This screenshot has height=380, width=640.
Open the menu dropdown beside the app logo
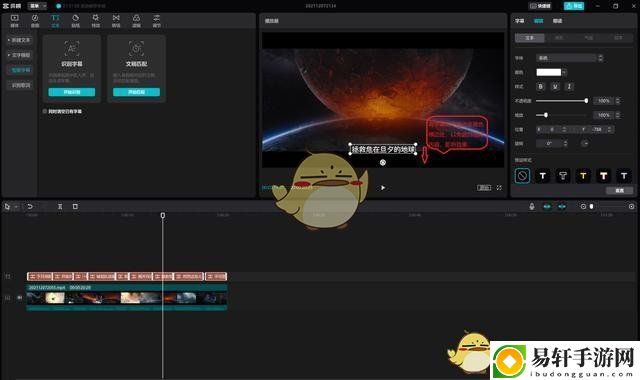point(38,6)
